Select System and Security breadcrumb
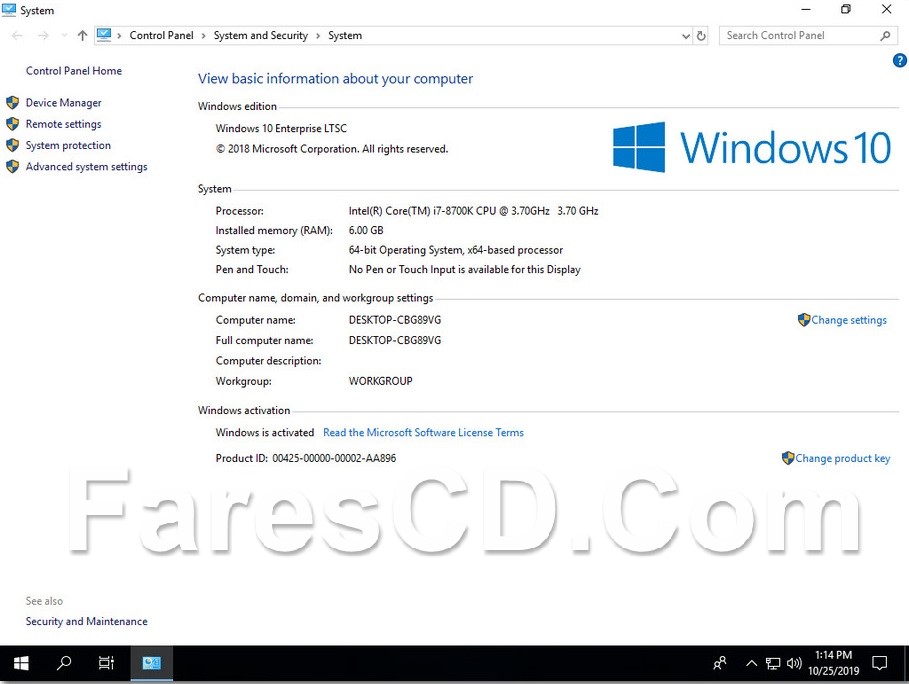This screenshot has height=684, width=909. tap(260, 35)
